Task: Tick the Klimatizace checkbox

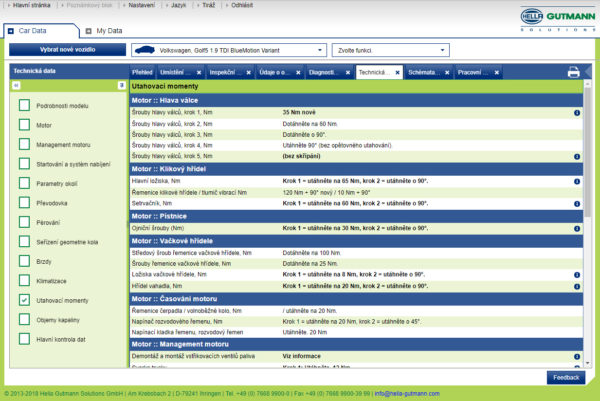Action: 24,279
